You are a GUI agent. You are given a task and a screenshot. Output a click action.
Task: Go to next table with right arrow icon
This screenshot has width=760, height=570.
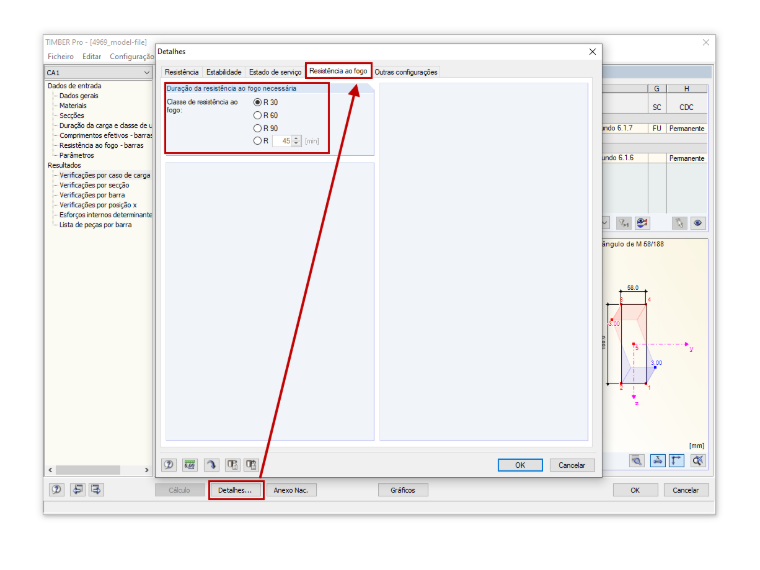click(x=96, y=490)
